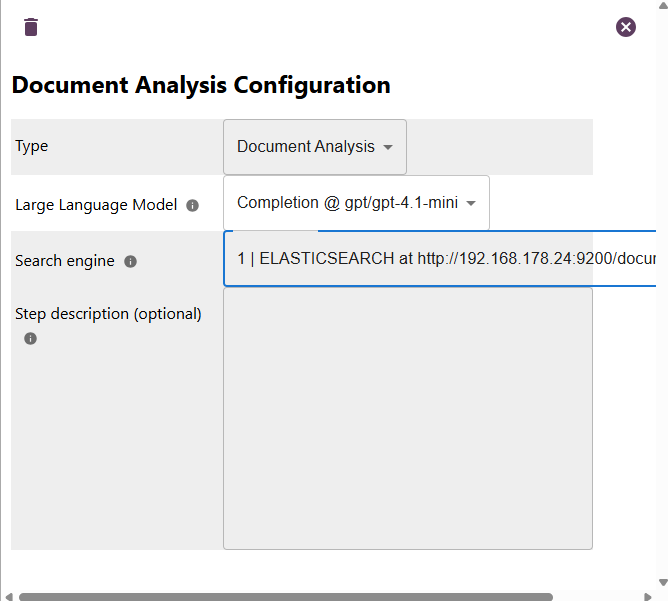Click the horizontal scrollbar thumb

coord(285,596)
